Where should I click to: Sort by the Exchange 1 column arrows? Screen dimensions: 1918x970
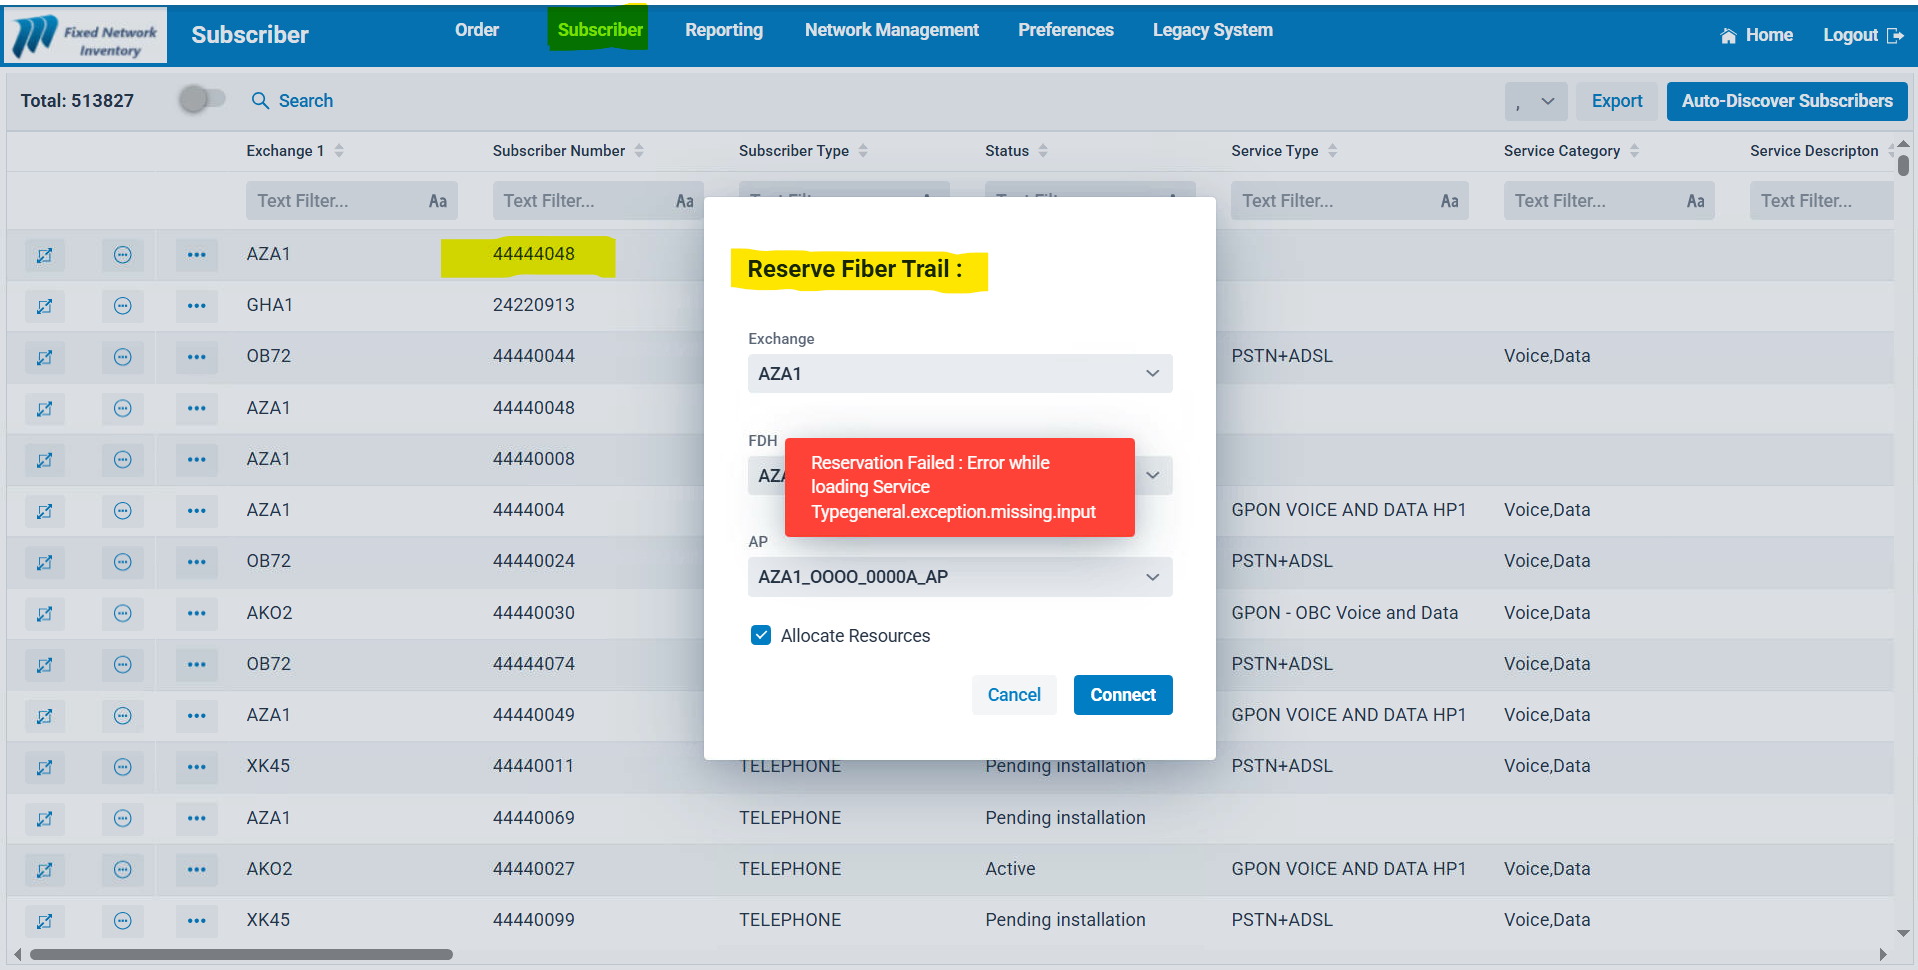[x=339, y=151]
